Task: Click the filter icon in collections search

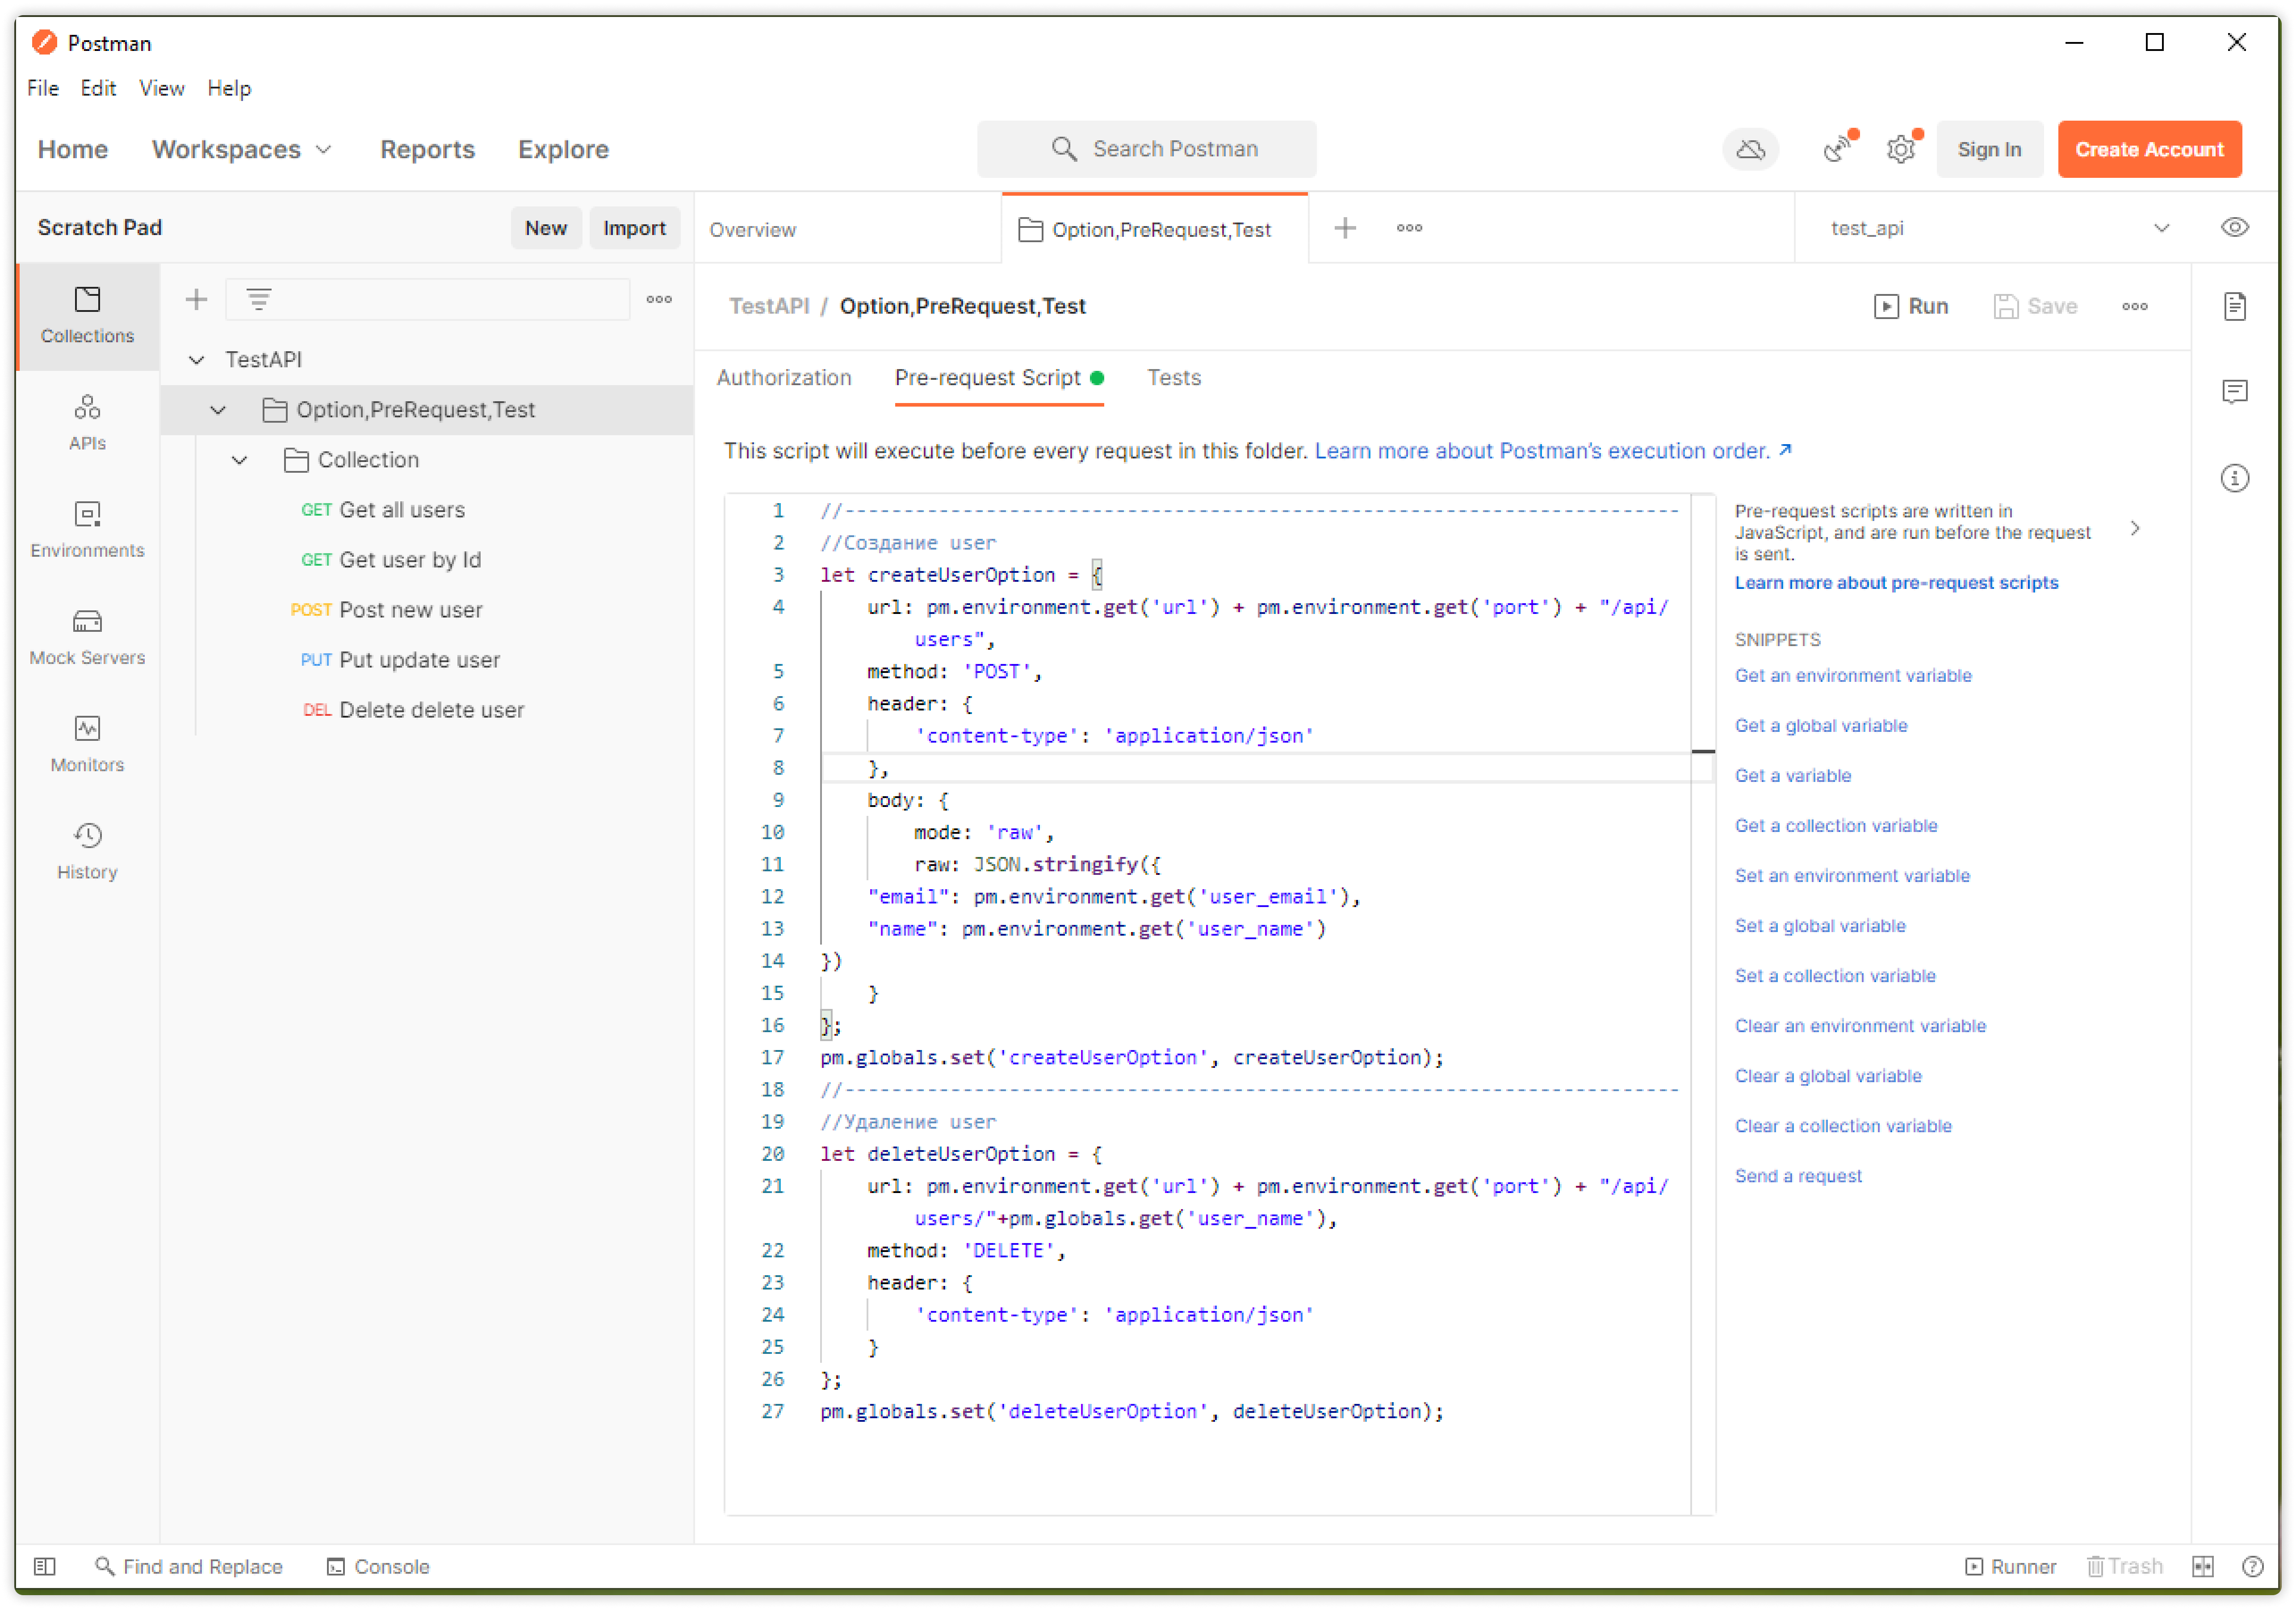Action: click(259, 299)
